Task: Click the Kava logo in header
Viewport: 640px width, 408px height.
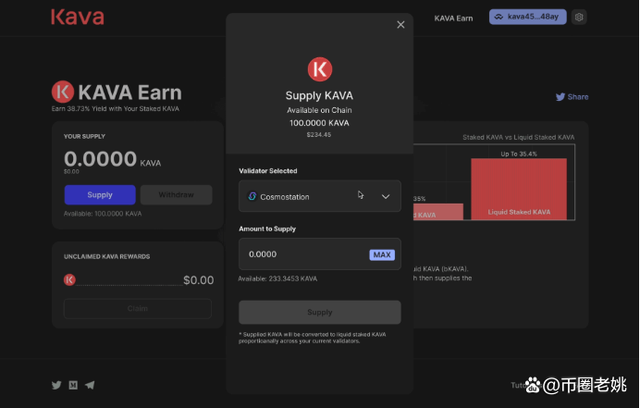Action: click(78, 17)
